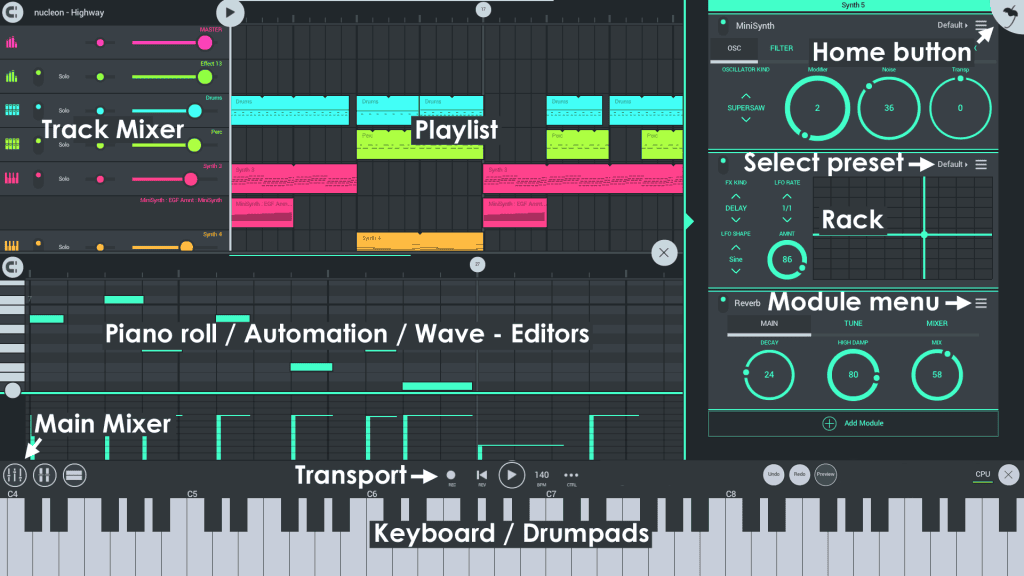Image resolution: width=1024 pixels, height=576 pixels.
Task: Toggle the MiniSynth power switch
Action: pyautogui.click(x=722, y=26)
